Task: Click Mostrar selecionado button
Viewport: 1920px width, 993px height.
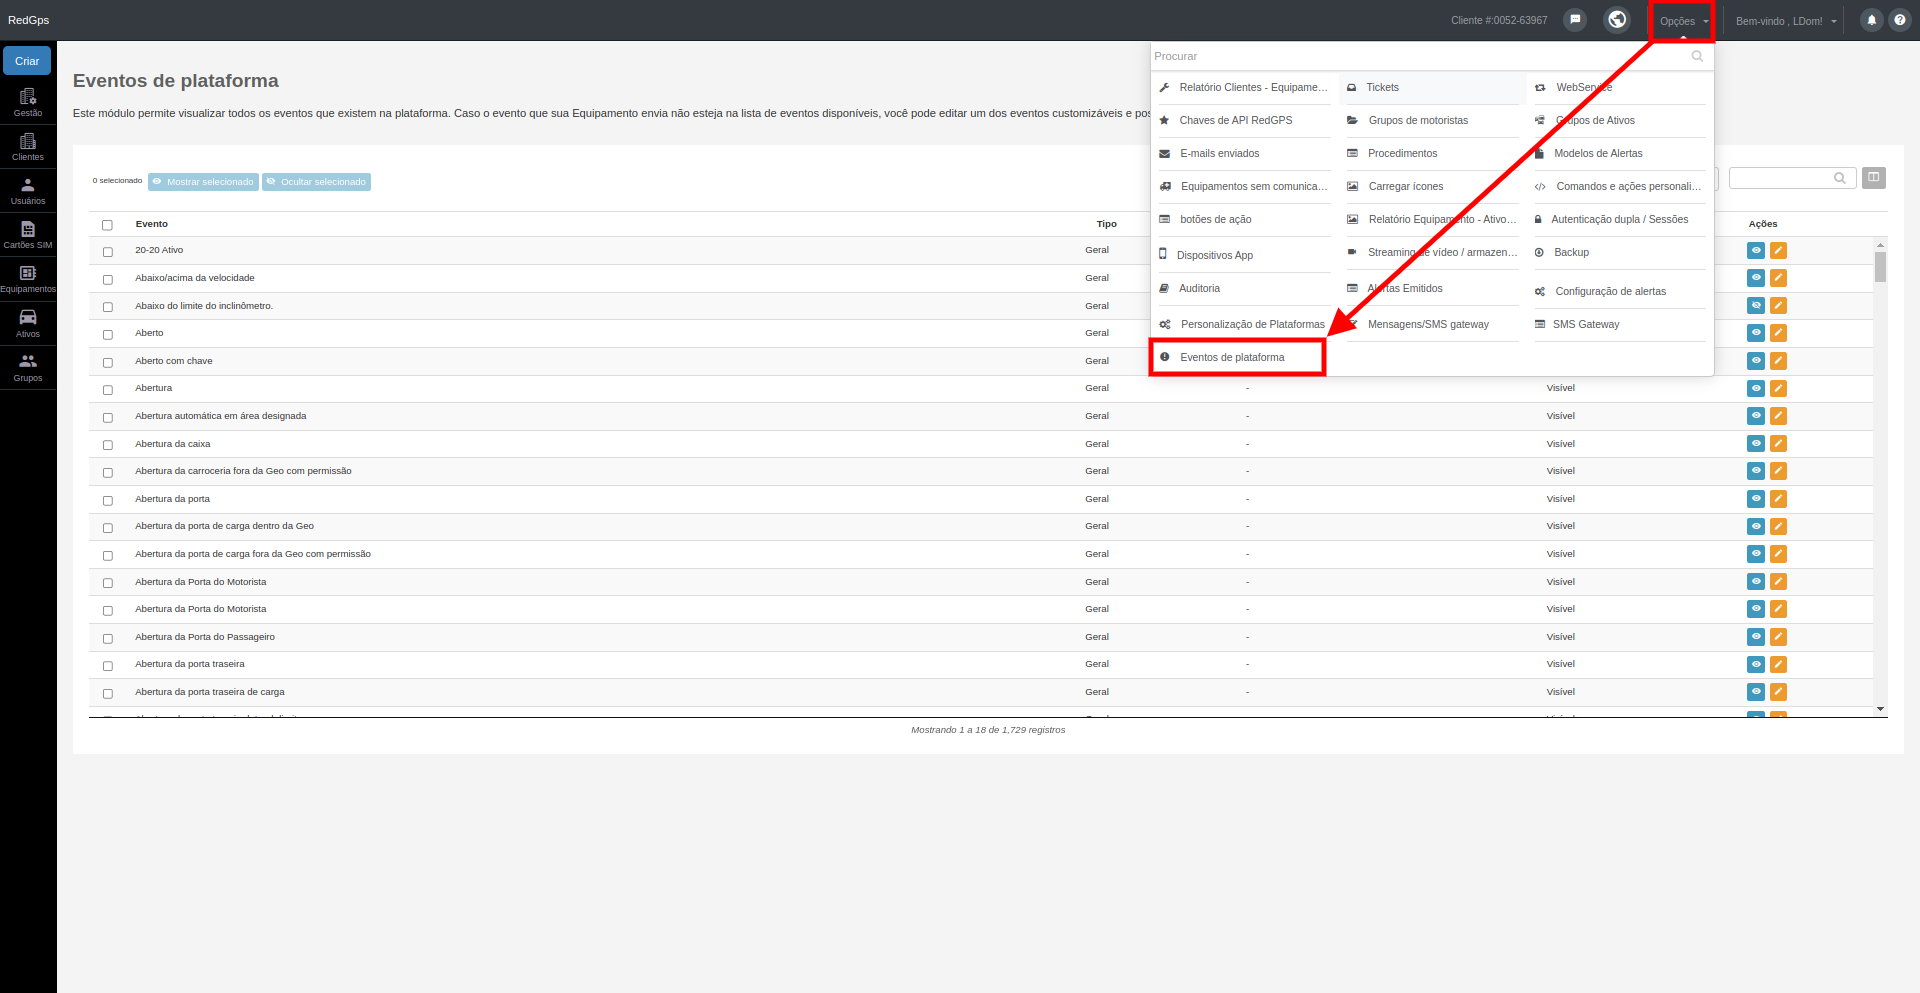Action: click(203, 182)
